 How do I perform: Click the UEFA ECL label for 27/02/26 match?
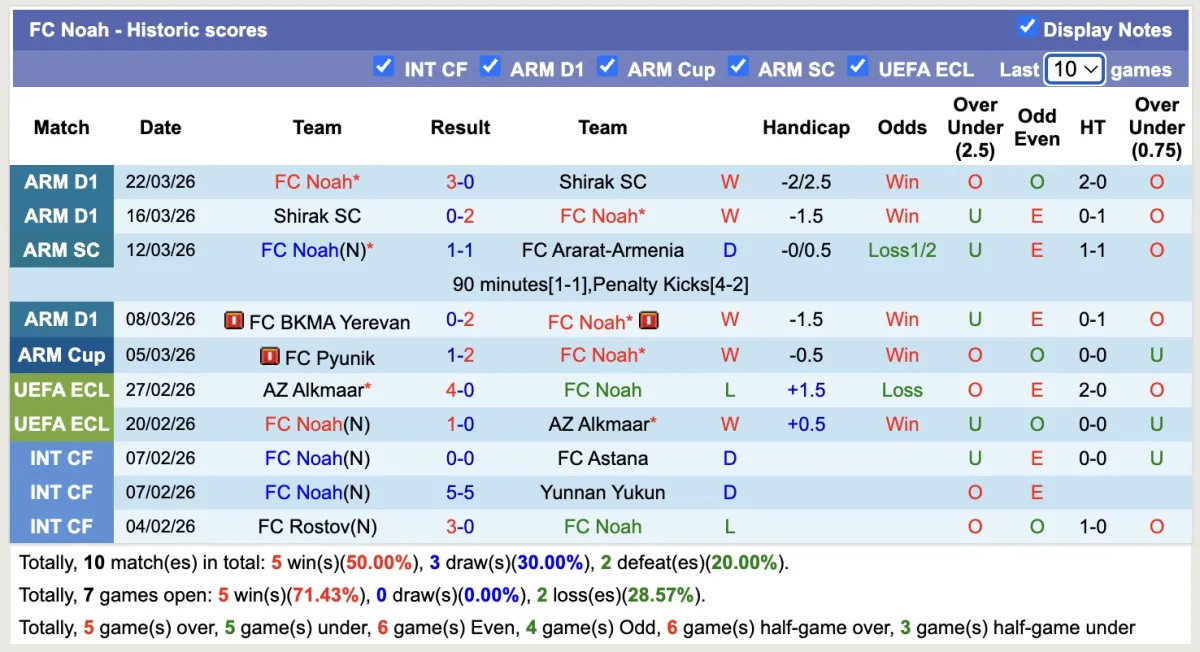[x=61, y=390]
